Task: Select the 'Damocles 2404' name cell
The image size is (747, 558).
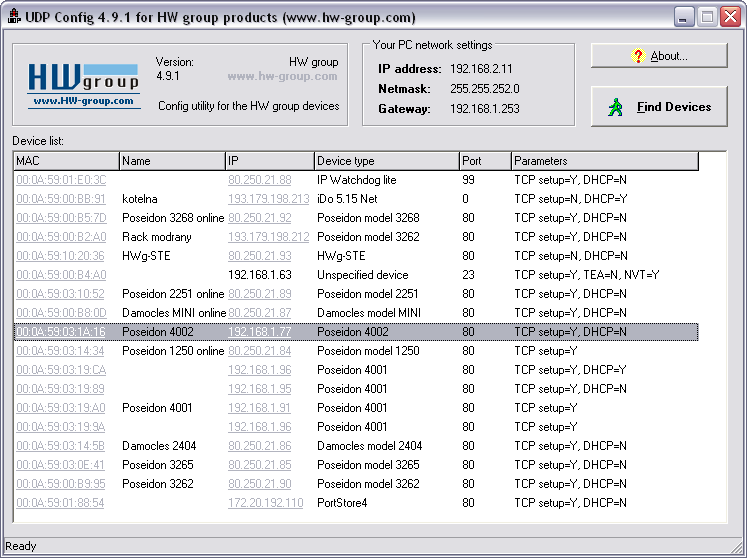Action: pos(159,446)
